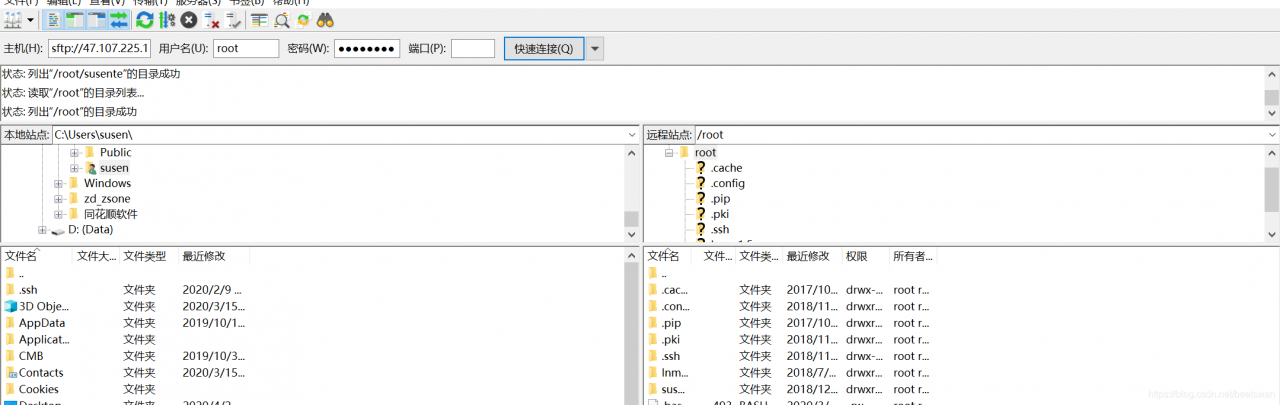Toggle the transfer queue display
Image resolution: width=1280 pixels, height=405 pixels.
pyautogui.click(x=118, y=19)
